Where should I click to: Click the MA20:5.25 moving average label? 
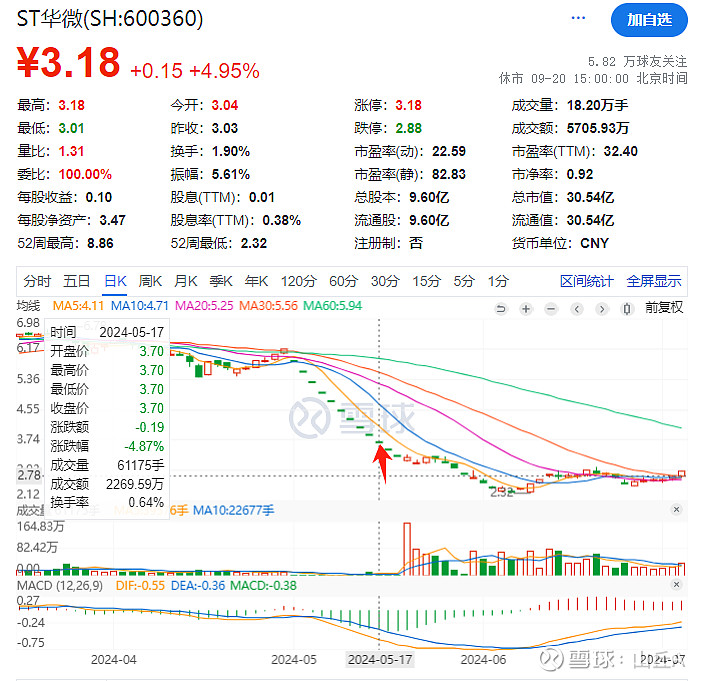204,306
